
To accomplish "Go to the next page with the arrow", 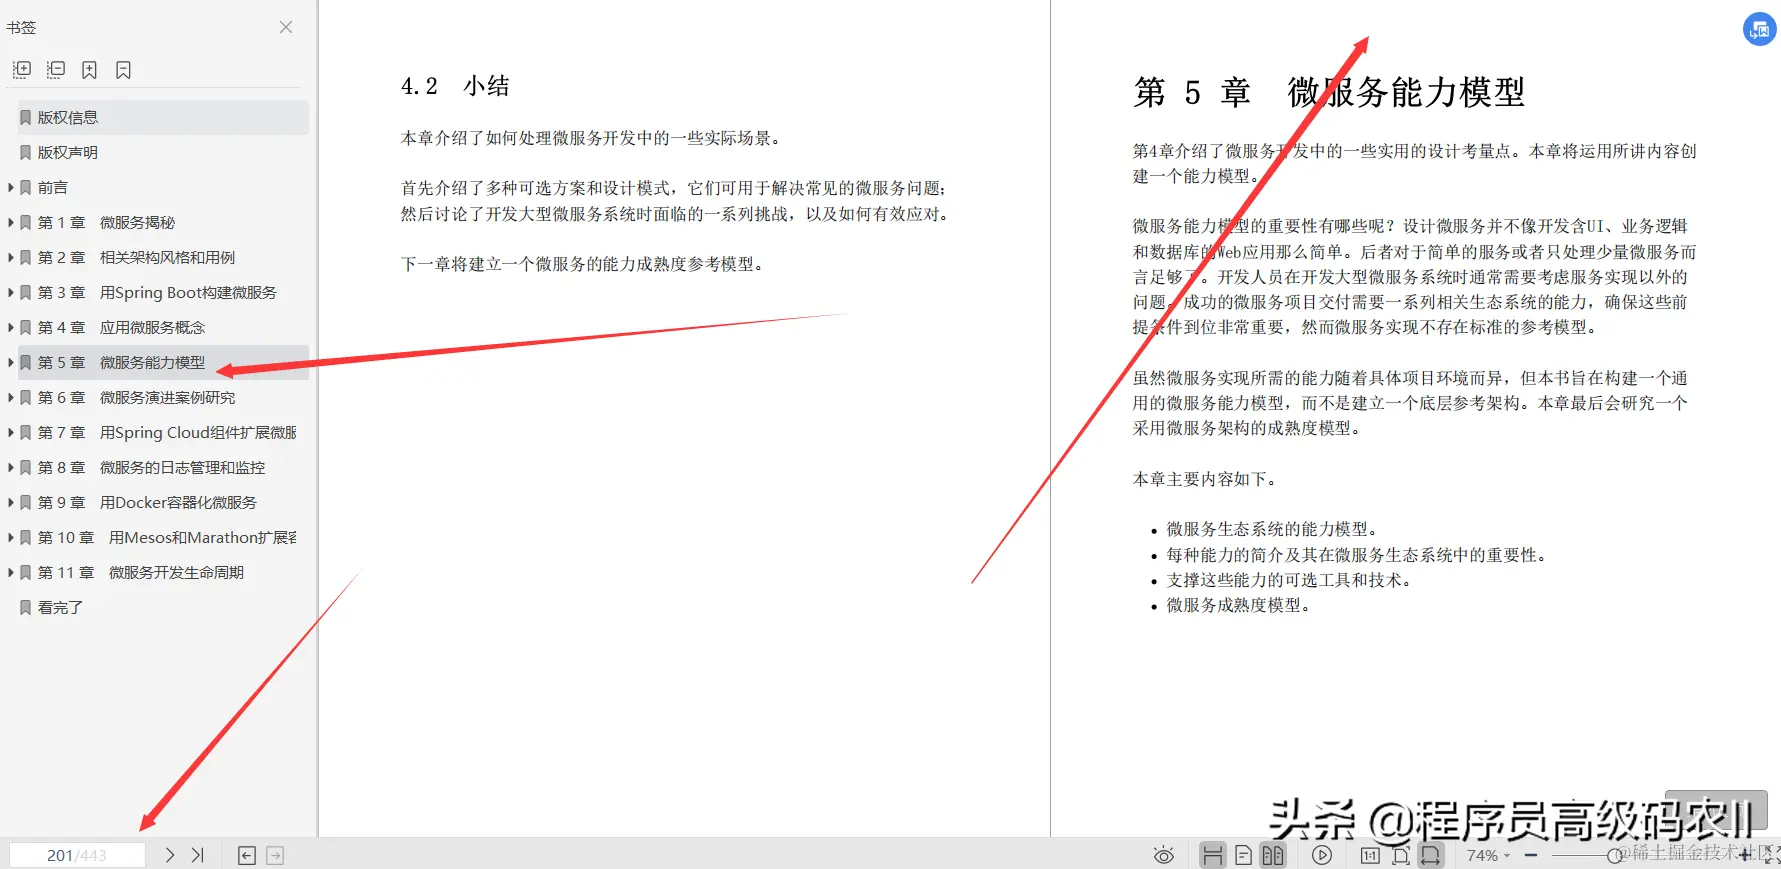I will click(170, 855).
